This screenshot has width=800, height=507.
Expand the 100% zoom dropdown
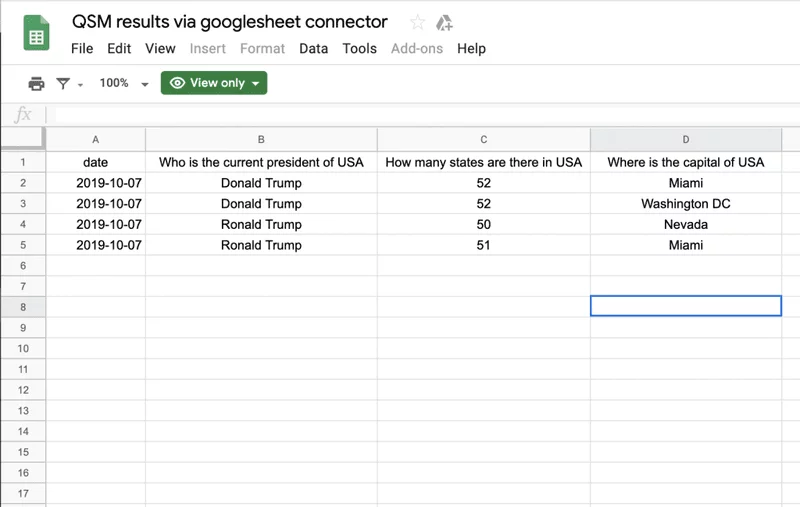[145, 84]
